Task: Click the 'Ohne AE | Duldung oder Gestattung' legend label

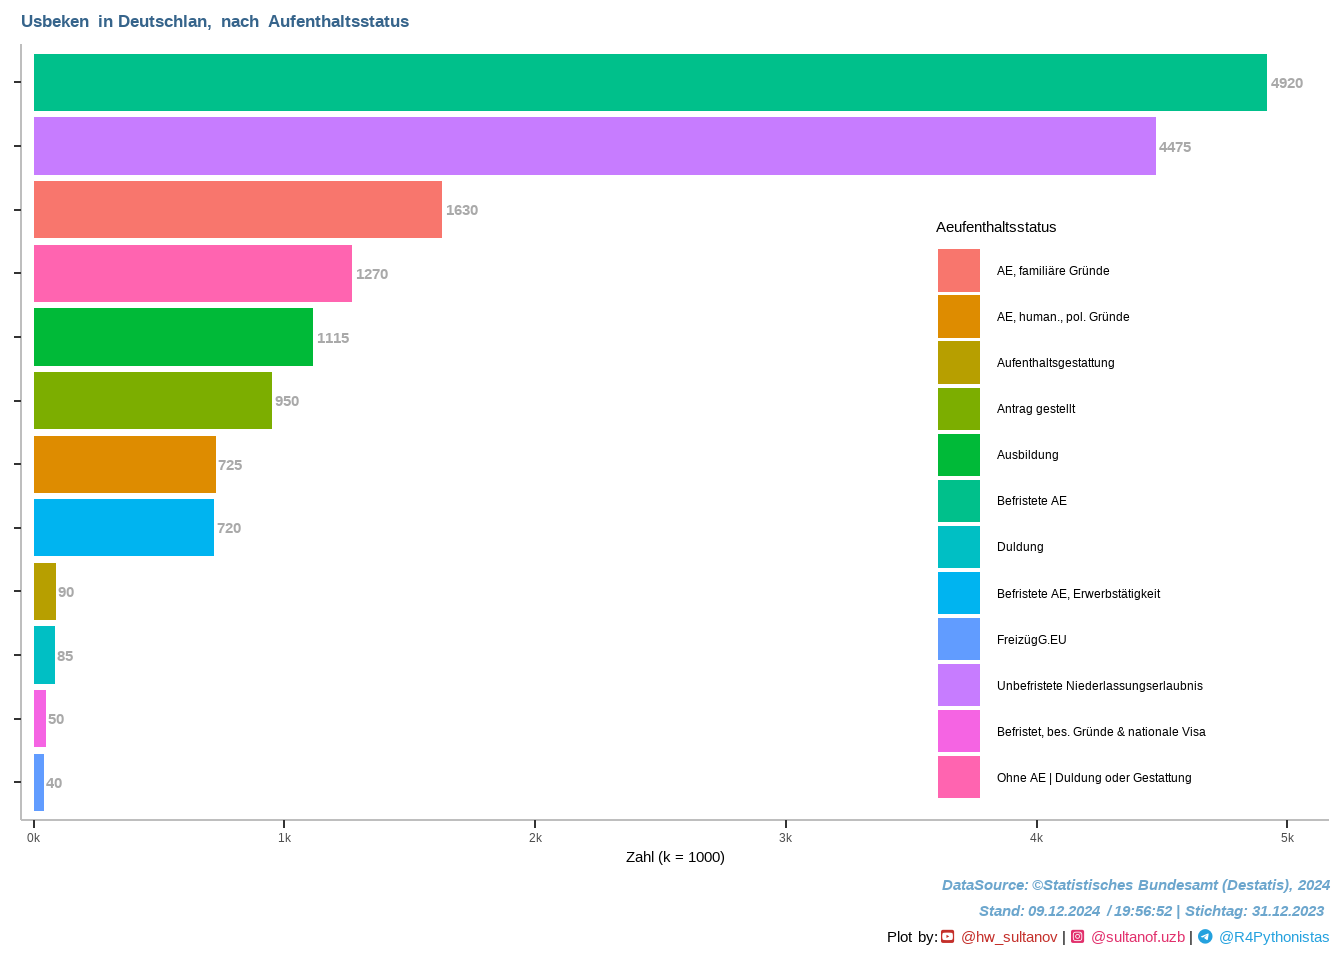Action: coord(1093,778)
